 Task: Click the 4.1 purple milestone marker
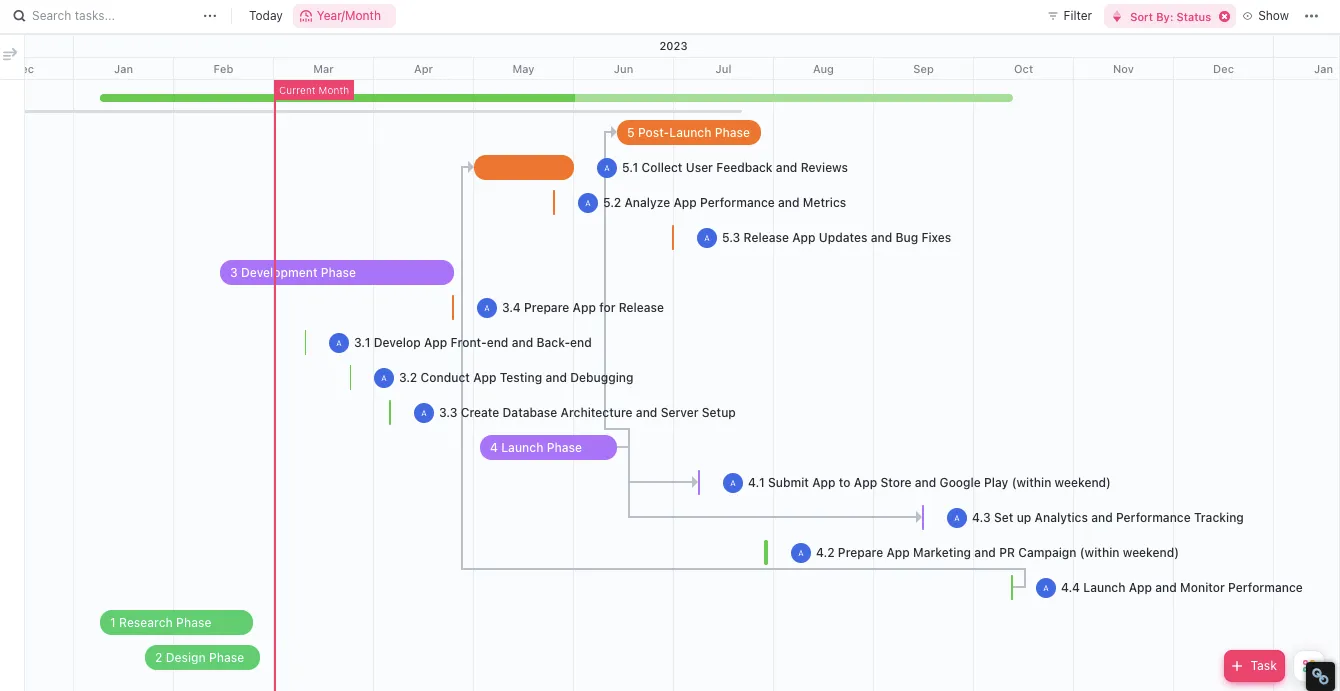click(699, 483)
